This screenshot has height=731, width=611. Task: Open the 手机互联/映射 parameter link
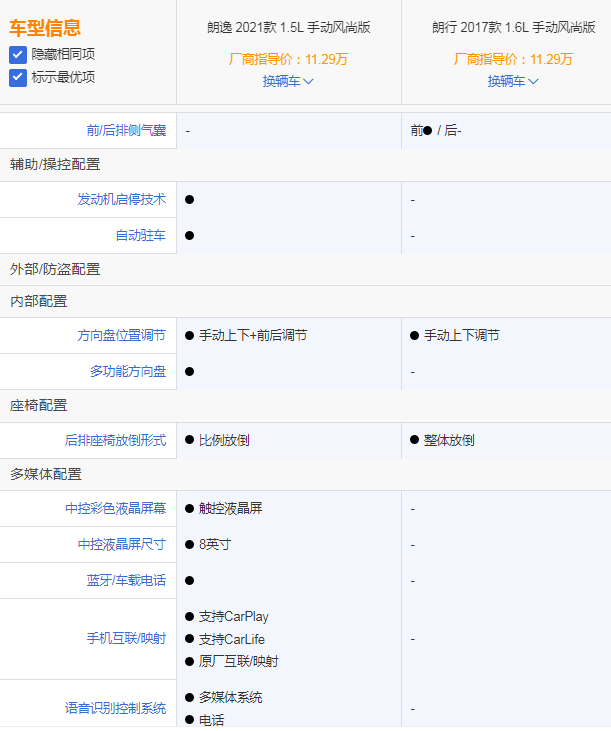[x=126, y=638]
